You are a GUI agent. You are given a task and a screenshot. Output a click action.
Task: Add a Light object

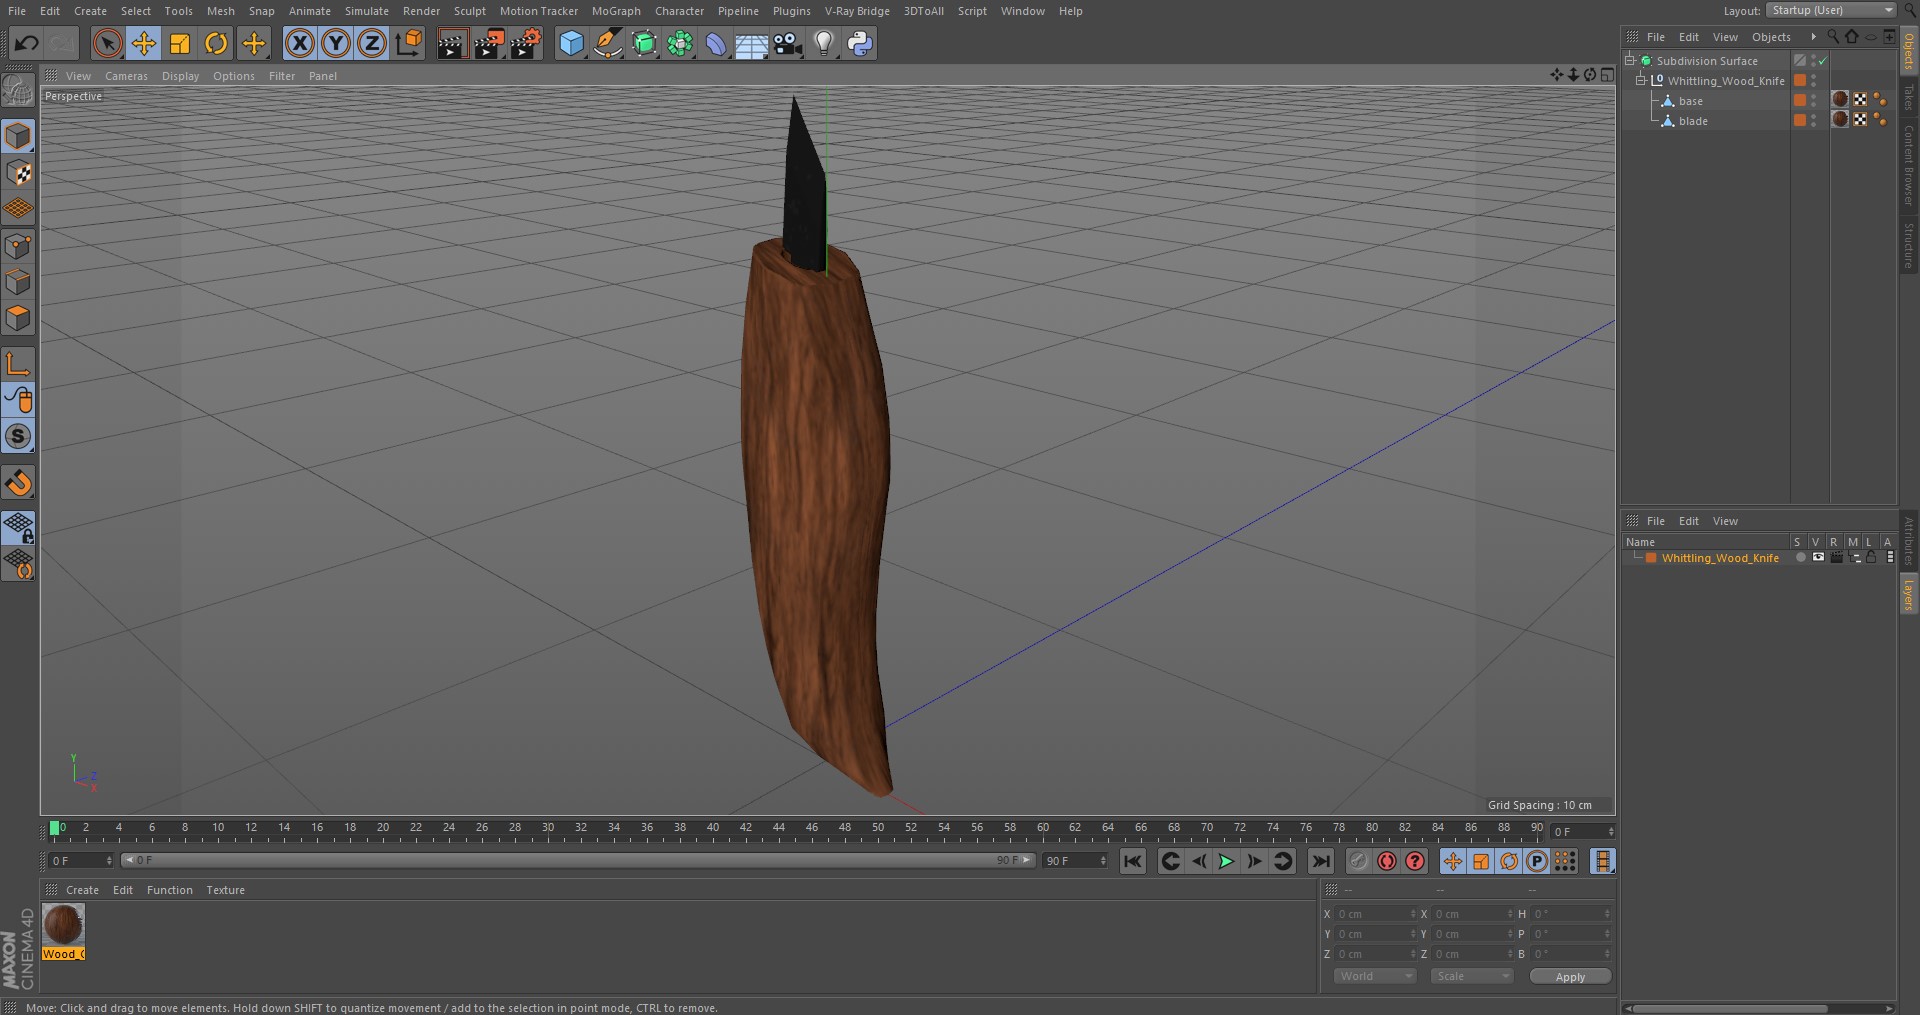[823, 43]
